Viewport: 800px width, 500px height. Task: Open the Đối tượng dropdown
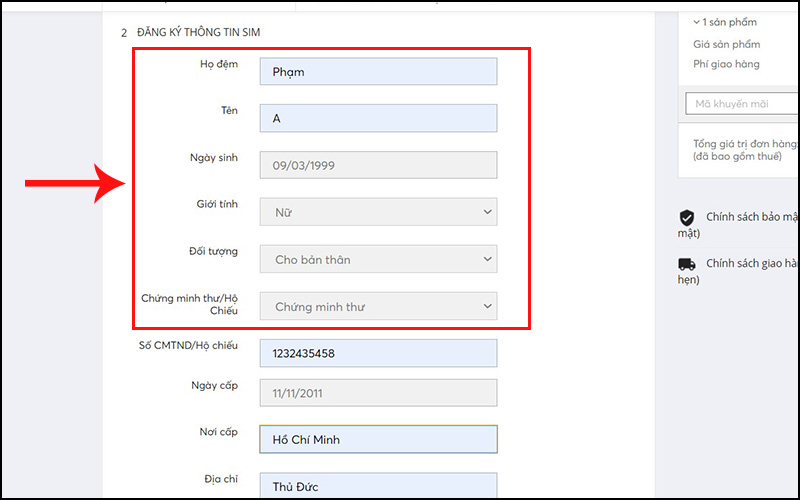[x=378, y=259]
